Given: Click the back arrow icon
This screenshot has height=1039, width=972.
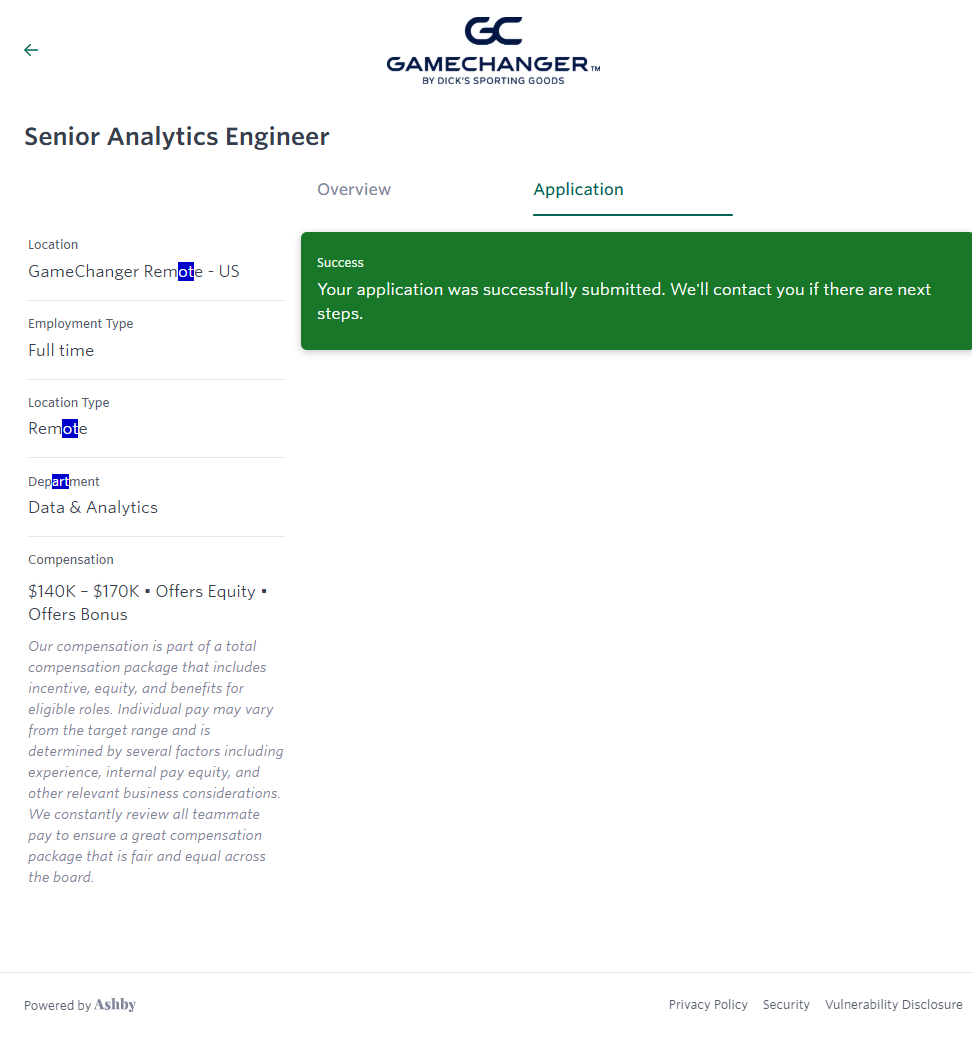Looking at the screenshot, I should click(31, 50).
